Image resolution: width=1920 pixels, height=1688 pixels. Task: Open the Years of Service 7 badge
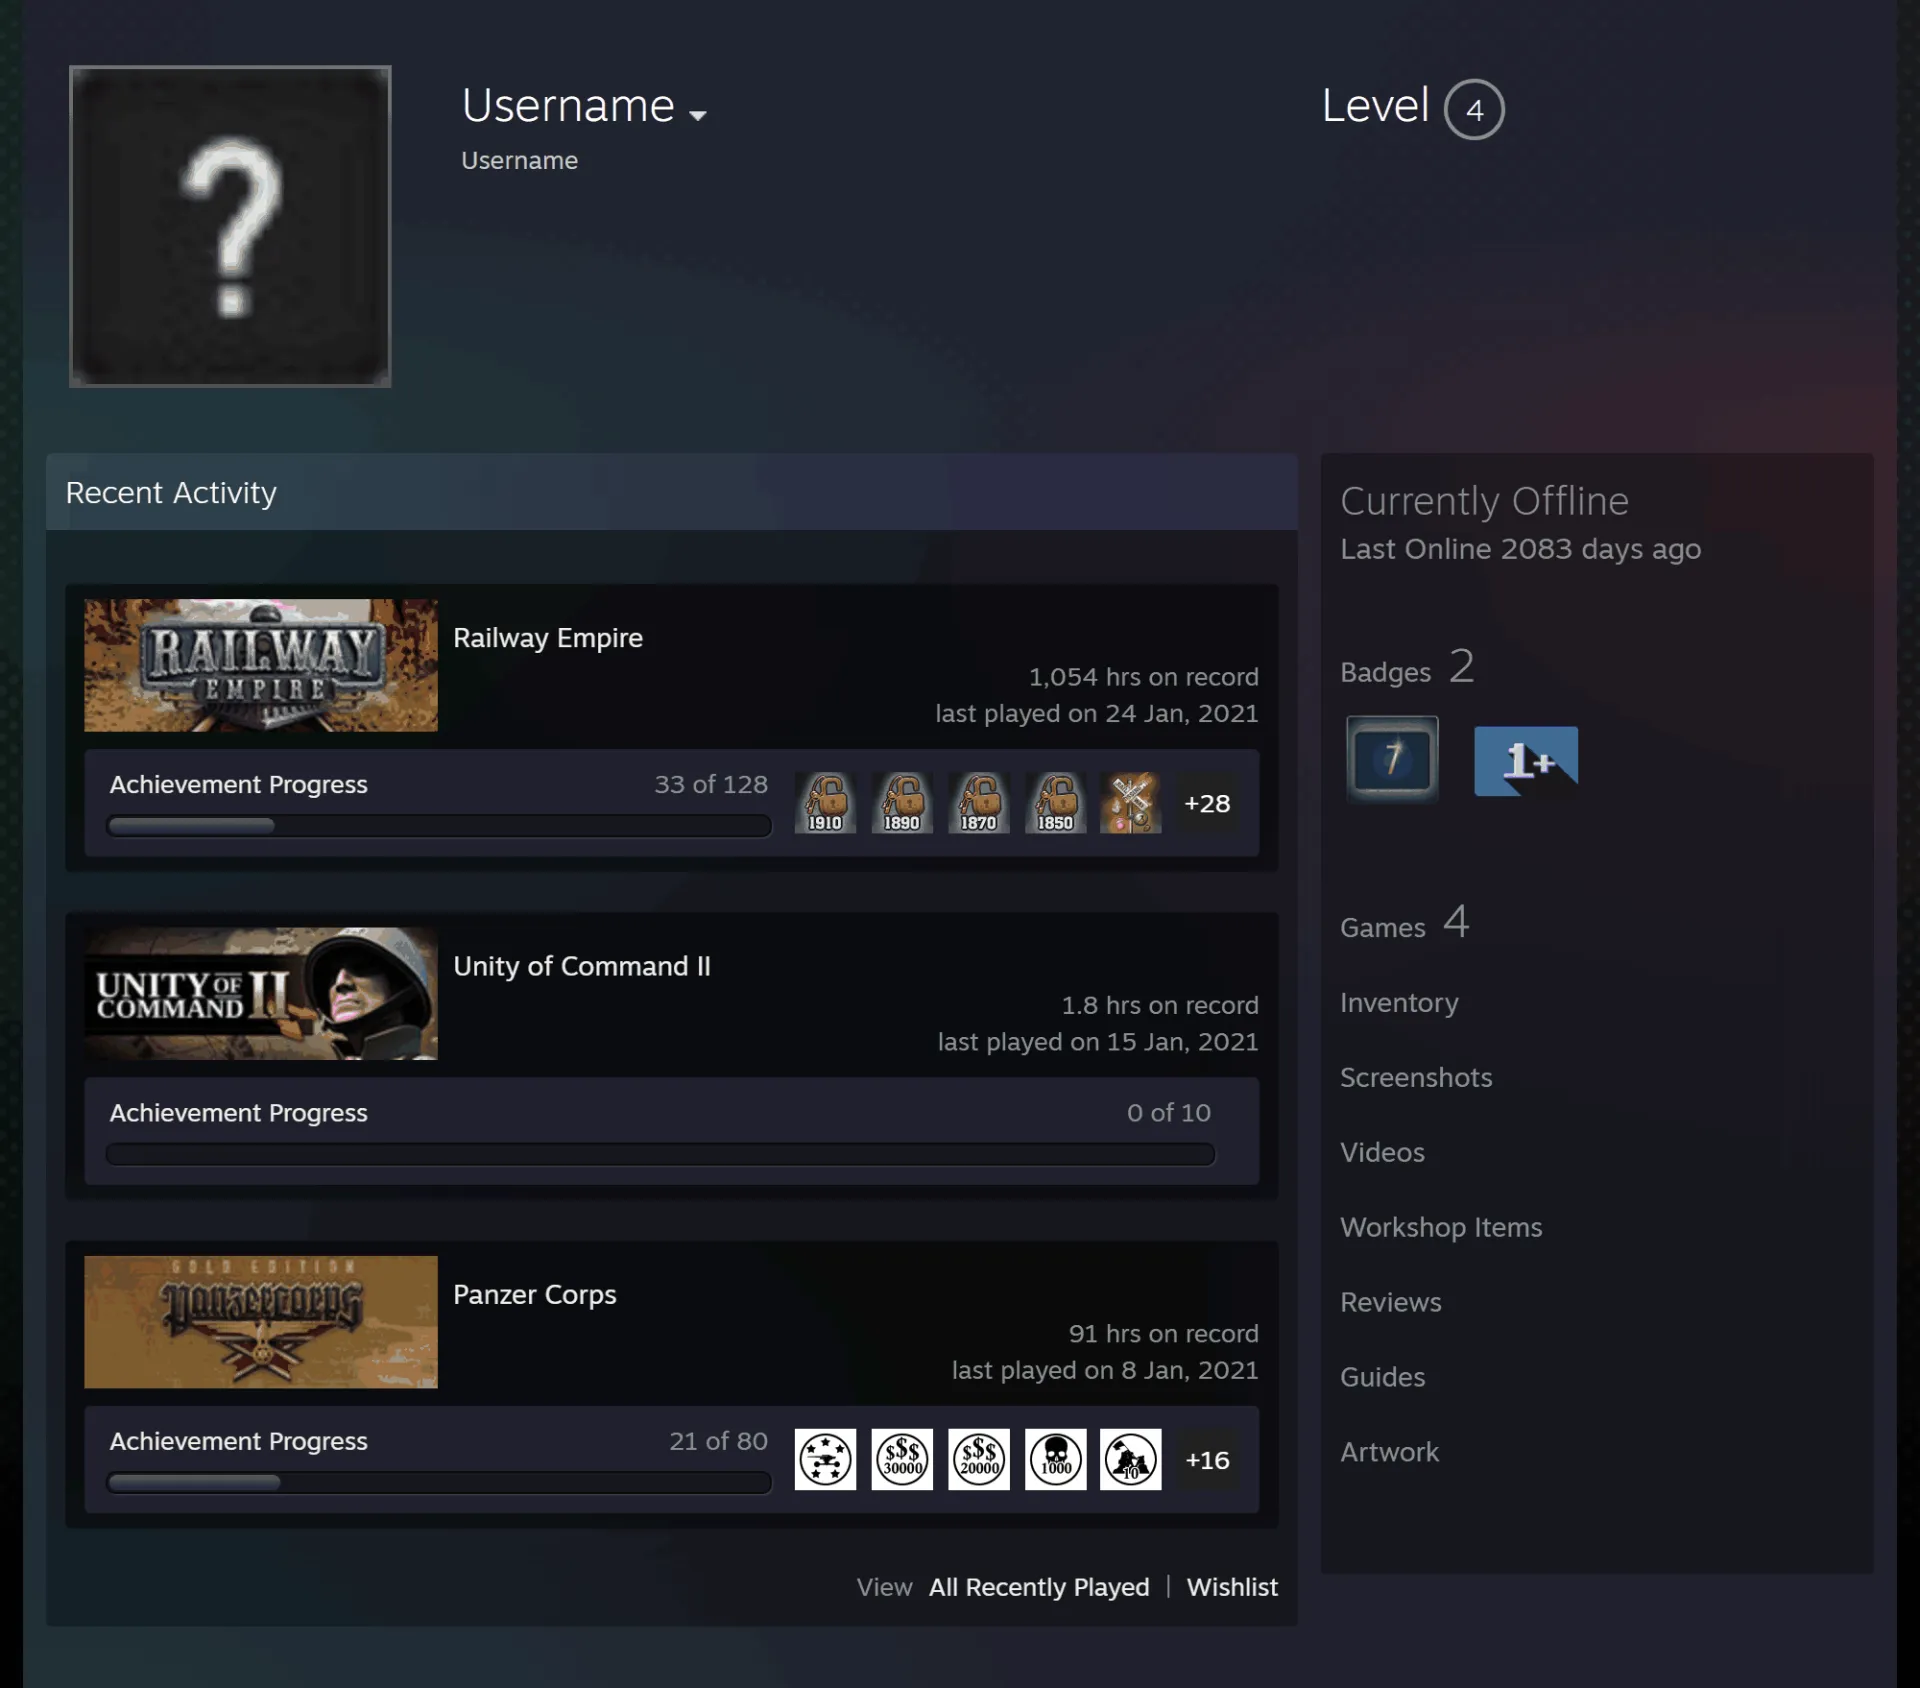[1392, 759]
